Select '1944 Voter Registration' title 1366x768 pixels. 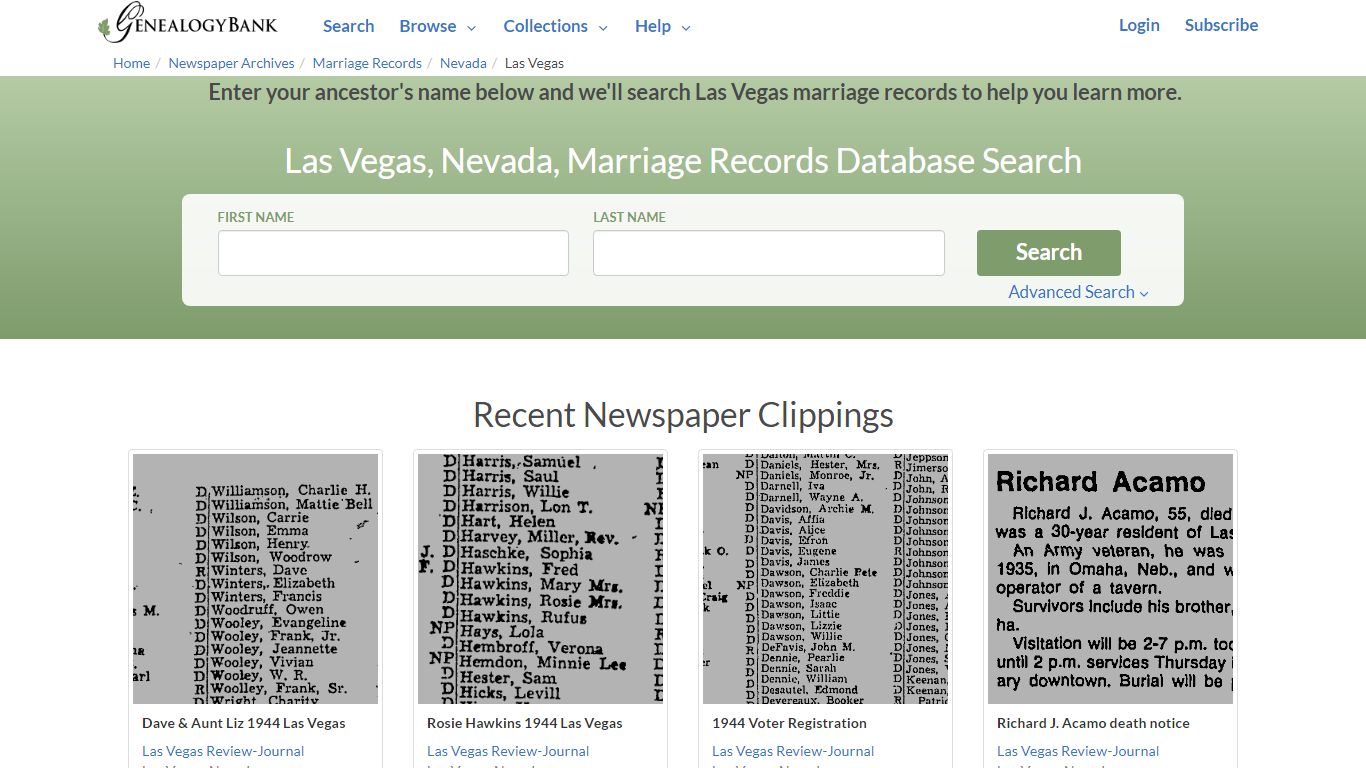(789, 723)
